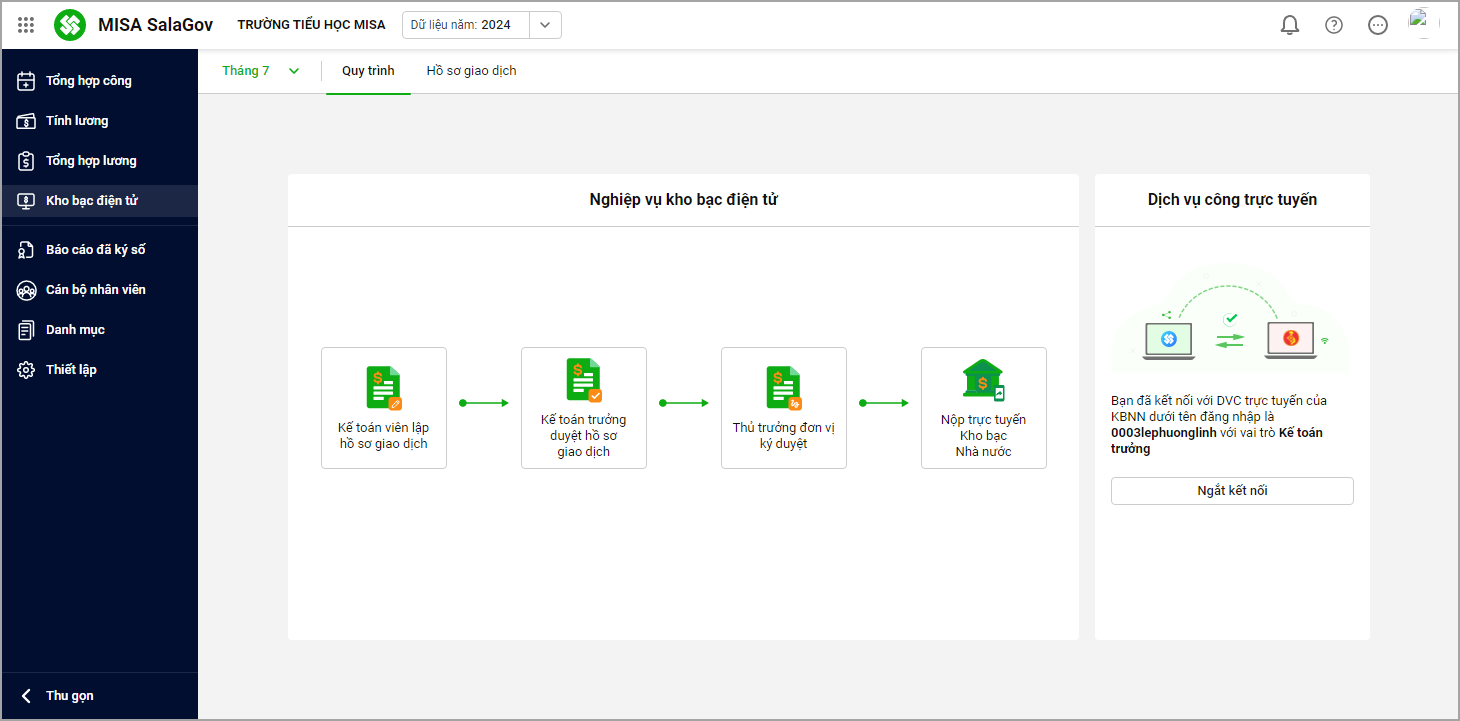Open the Dữ liệu năm 2024 dropdown
The height and width of the screenshot is (721, 1460).
(x=545, y=25)
